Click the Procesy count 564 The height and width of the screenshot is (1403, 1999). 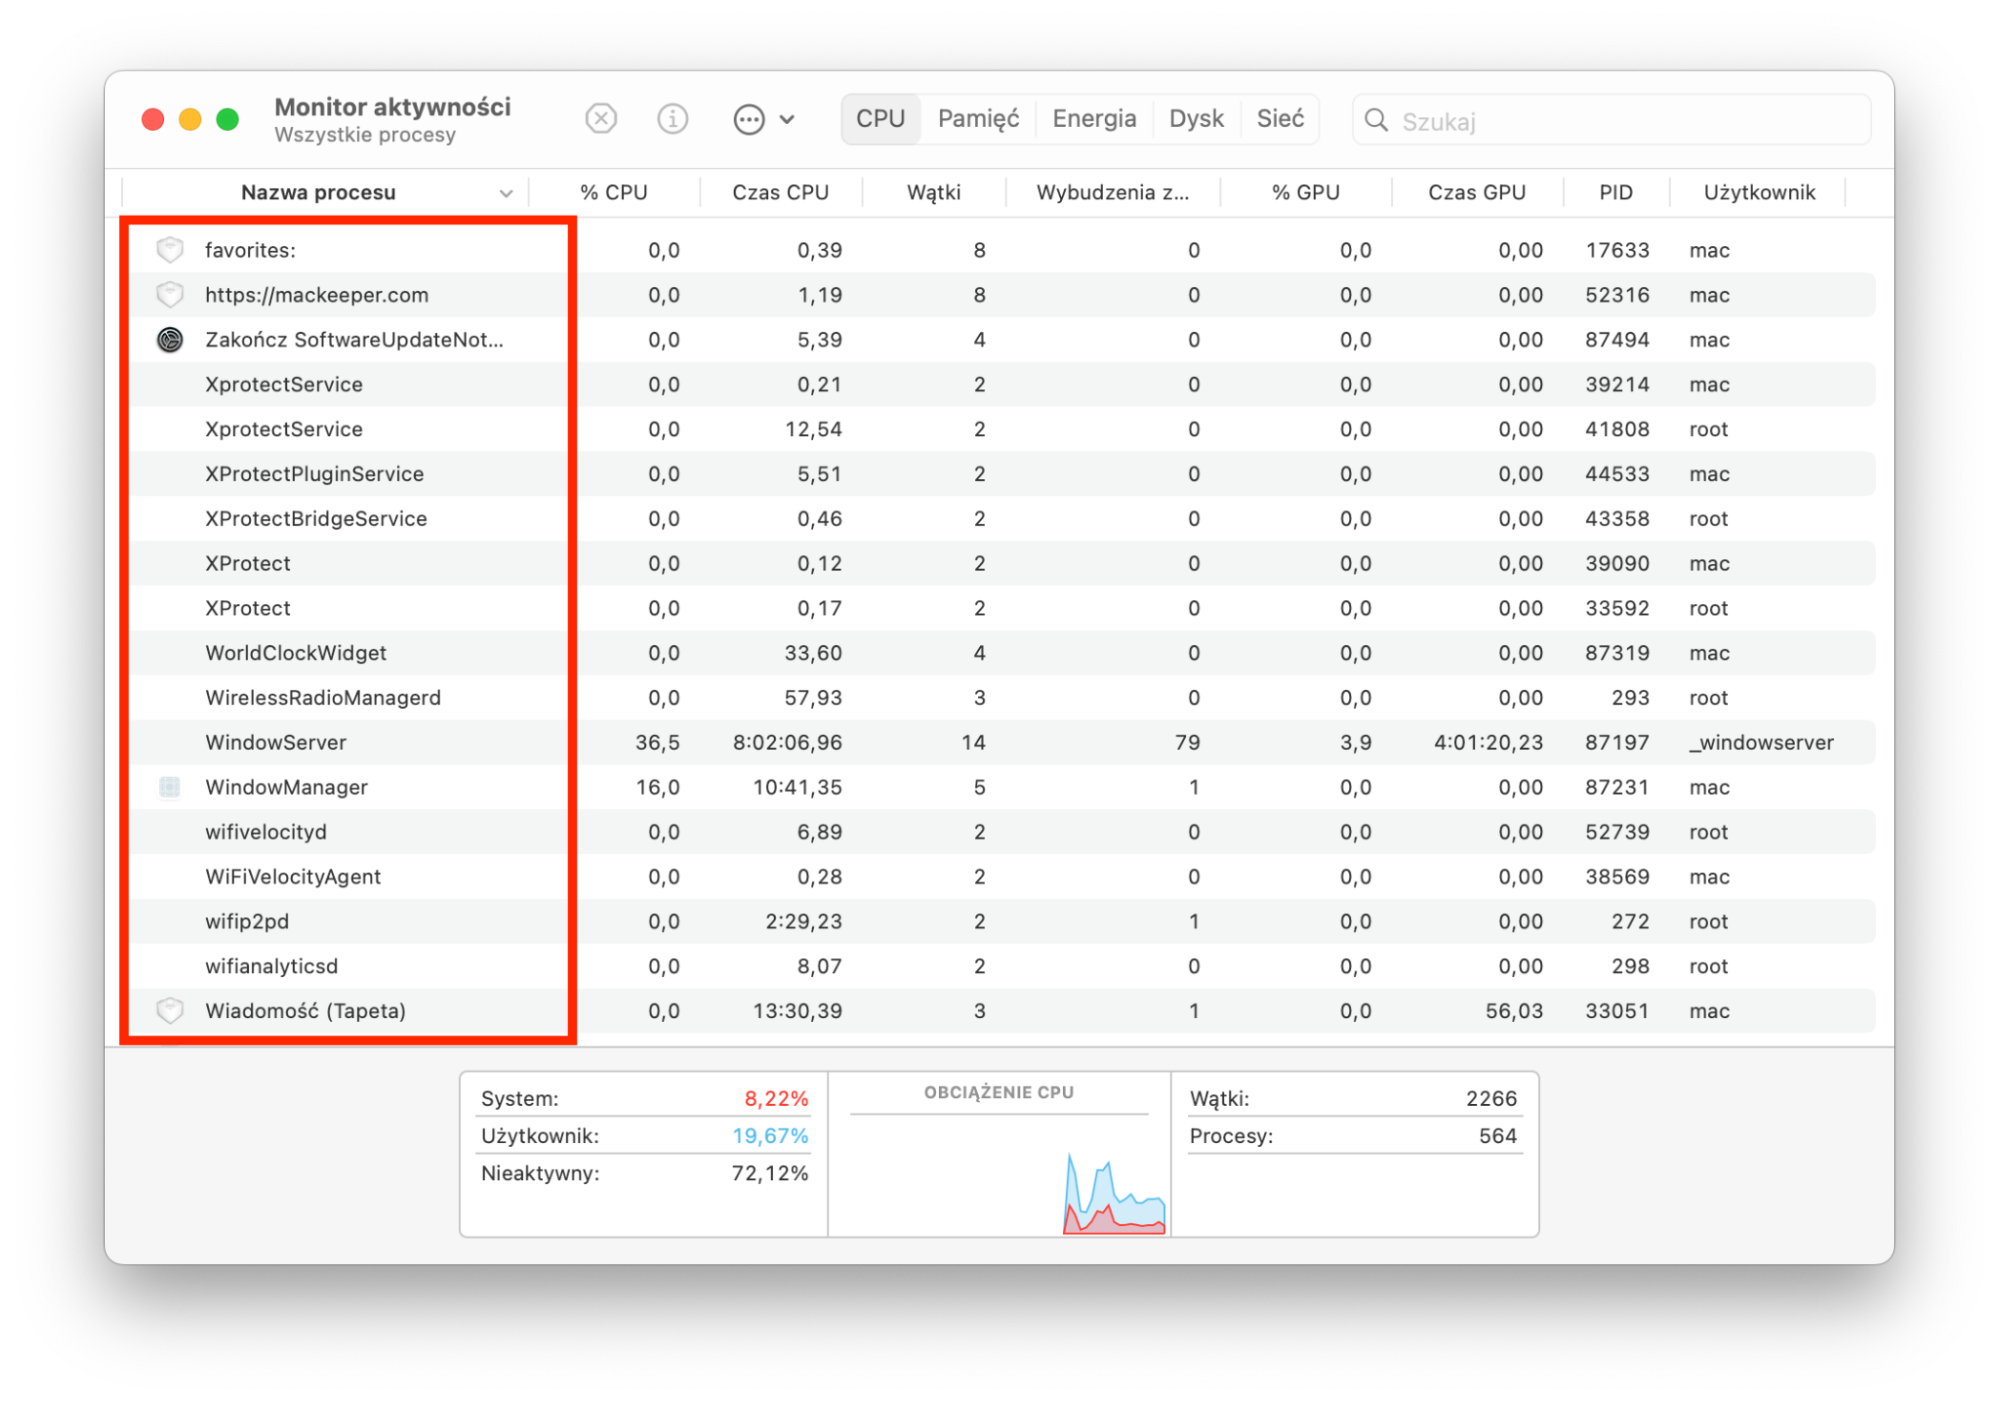[1498, 1136]
